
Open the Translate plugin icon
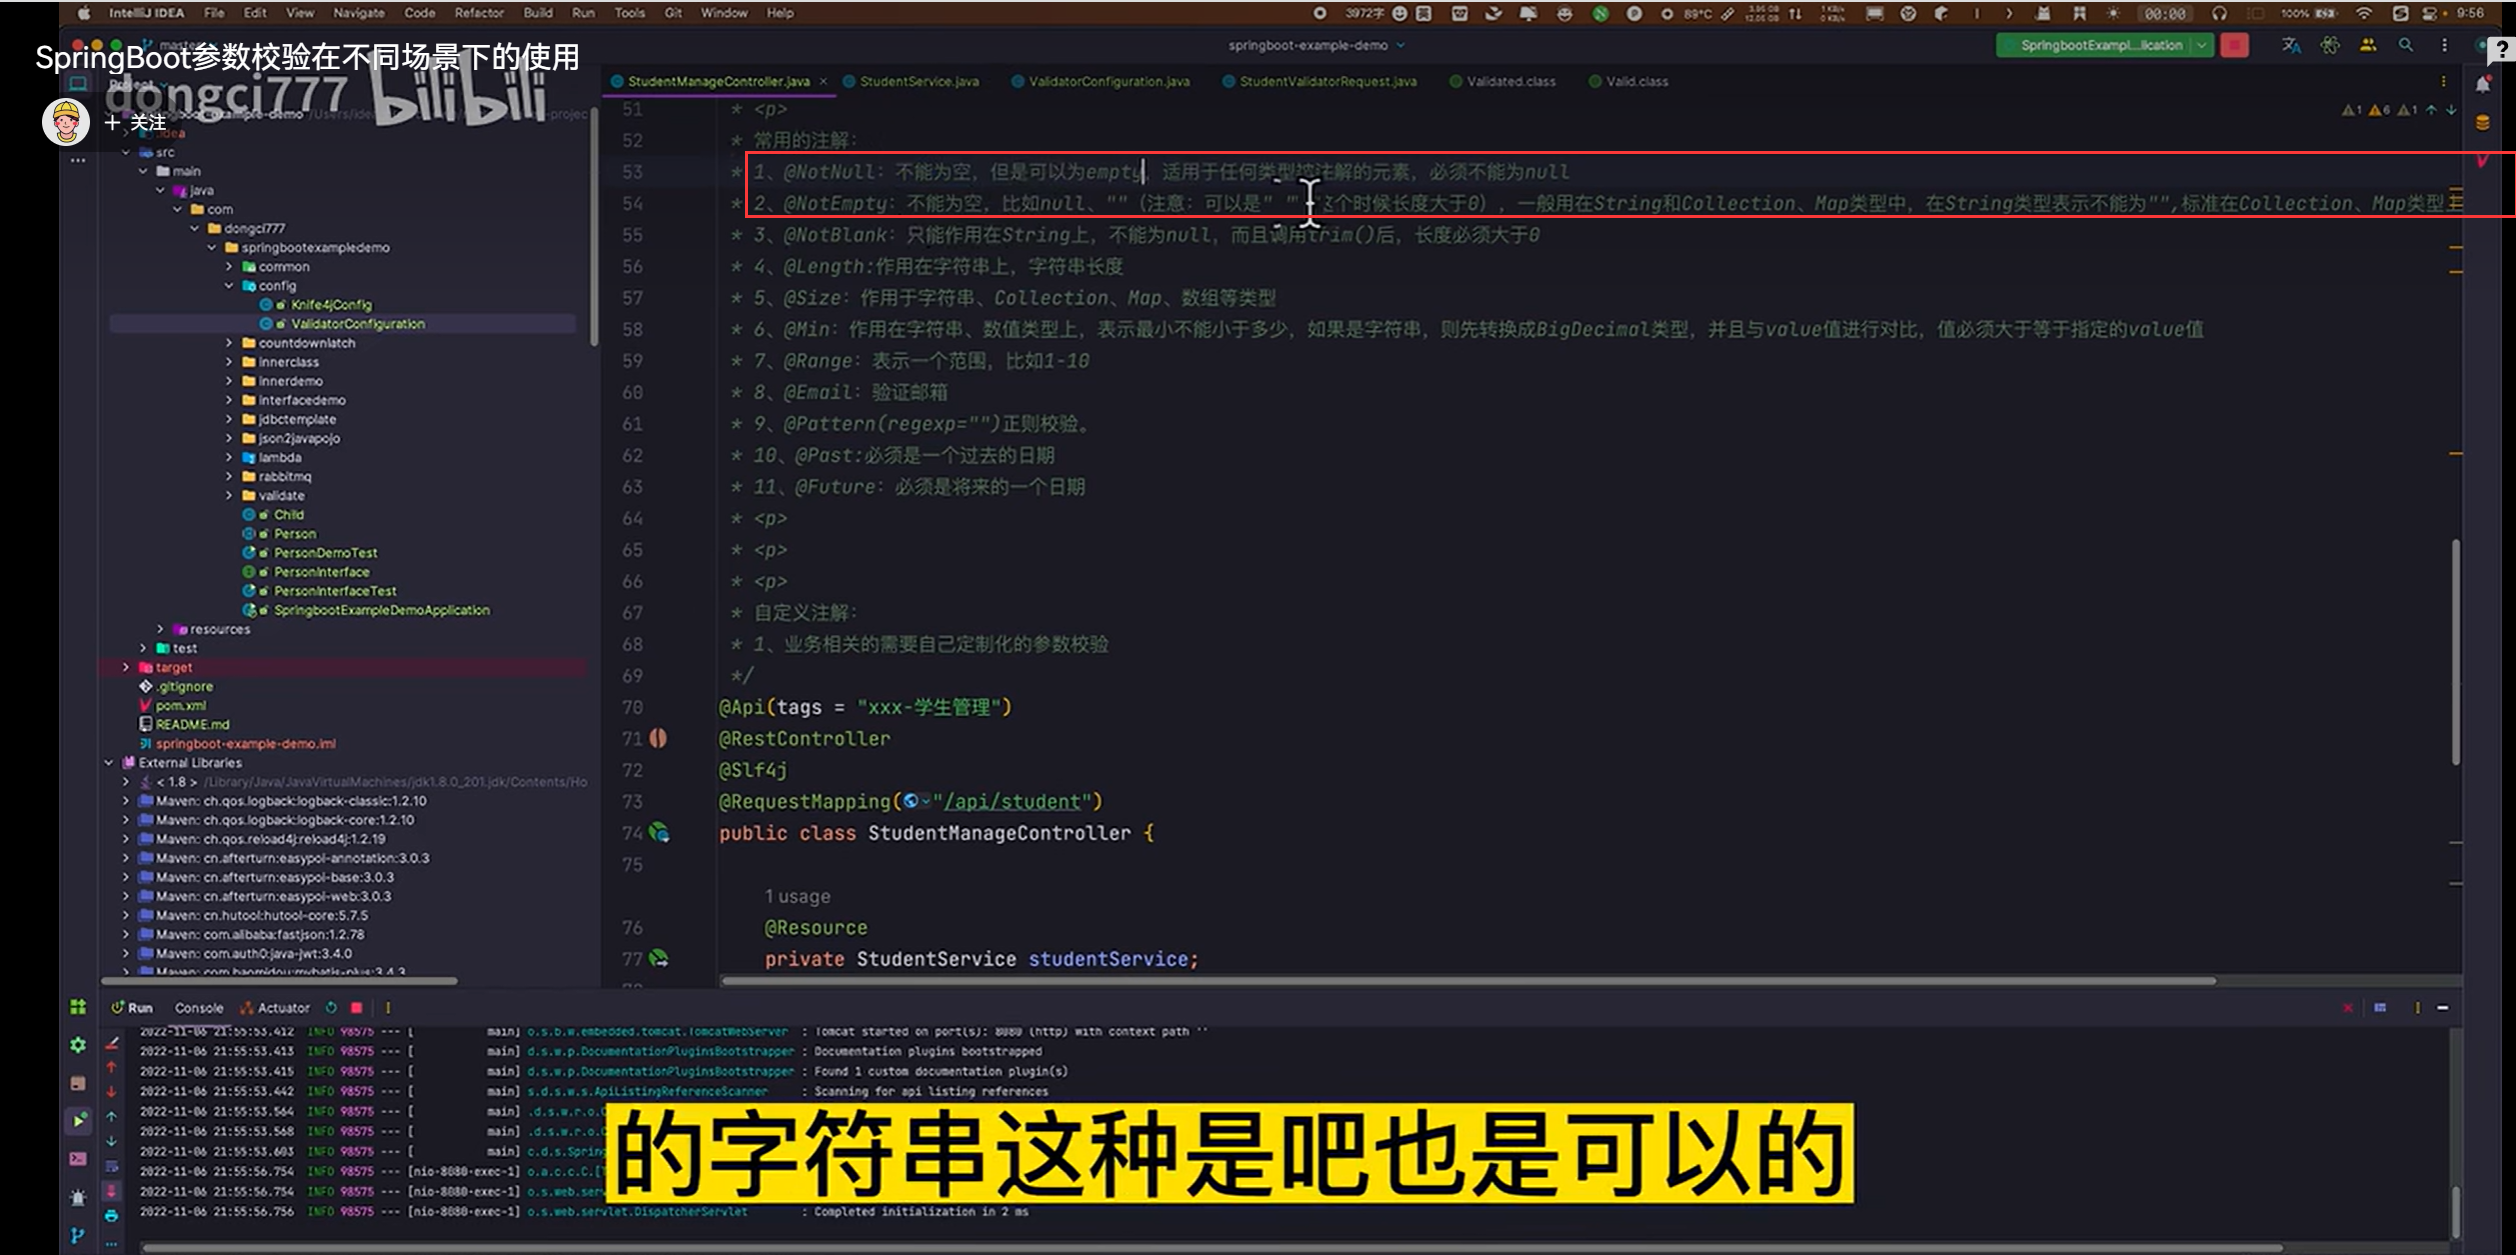[2290, 45]
